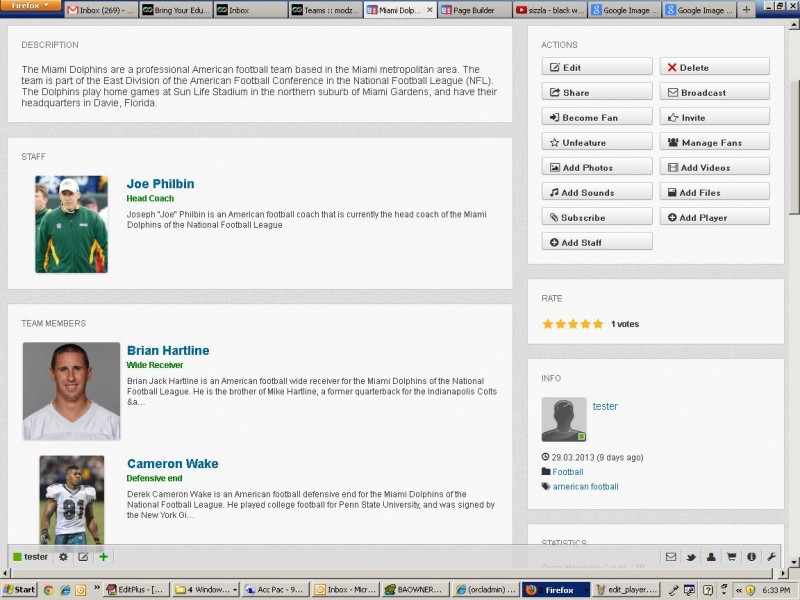Click the Become Fan button

(597, 117)
